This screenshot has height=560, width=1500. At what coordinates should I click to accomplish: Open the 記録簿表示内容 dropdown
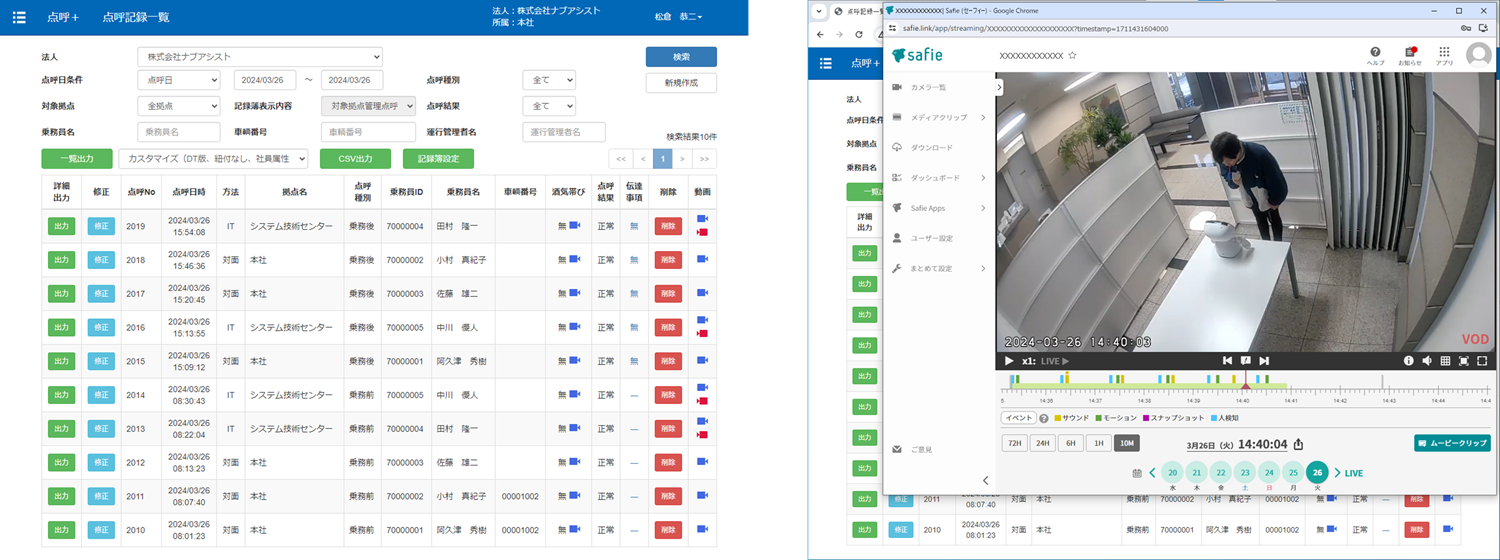click(x=368, y=106)
